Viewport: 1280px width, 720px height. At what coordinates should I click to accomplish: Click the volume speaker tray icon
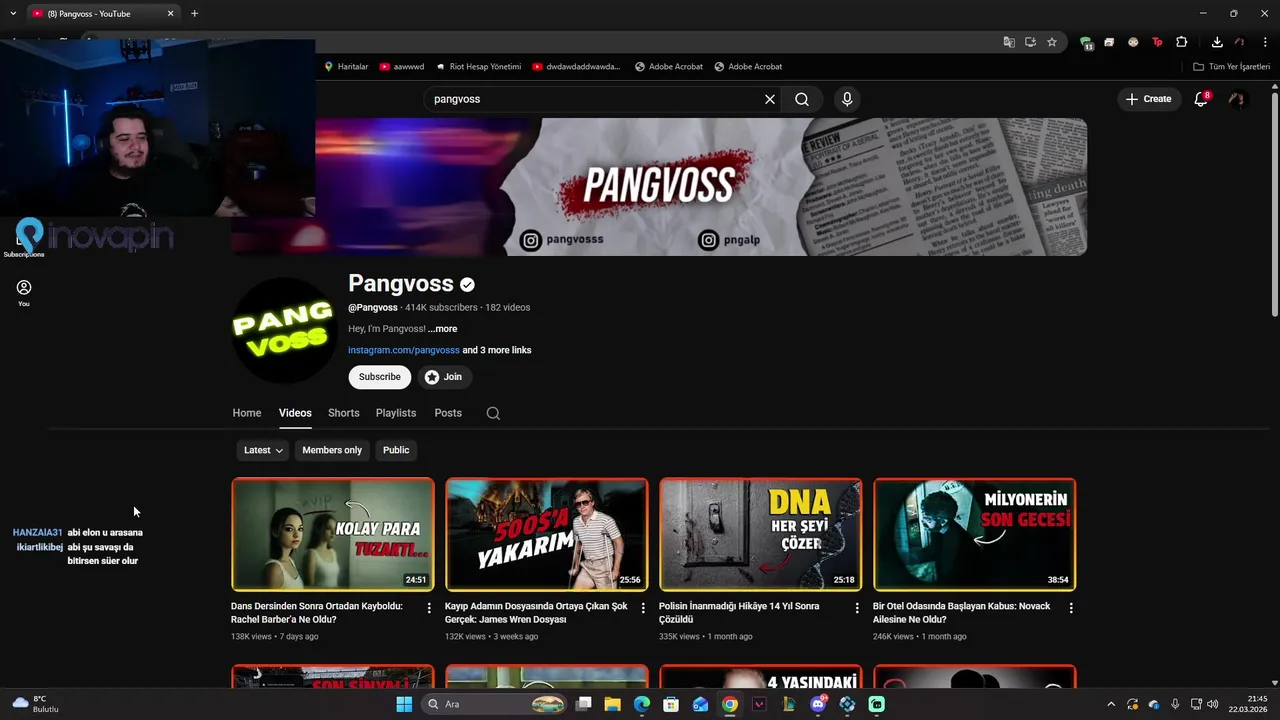tap(1212, 704)
